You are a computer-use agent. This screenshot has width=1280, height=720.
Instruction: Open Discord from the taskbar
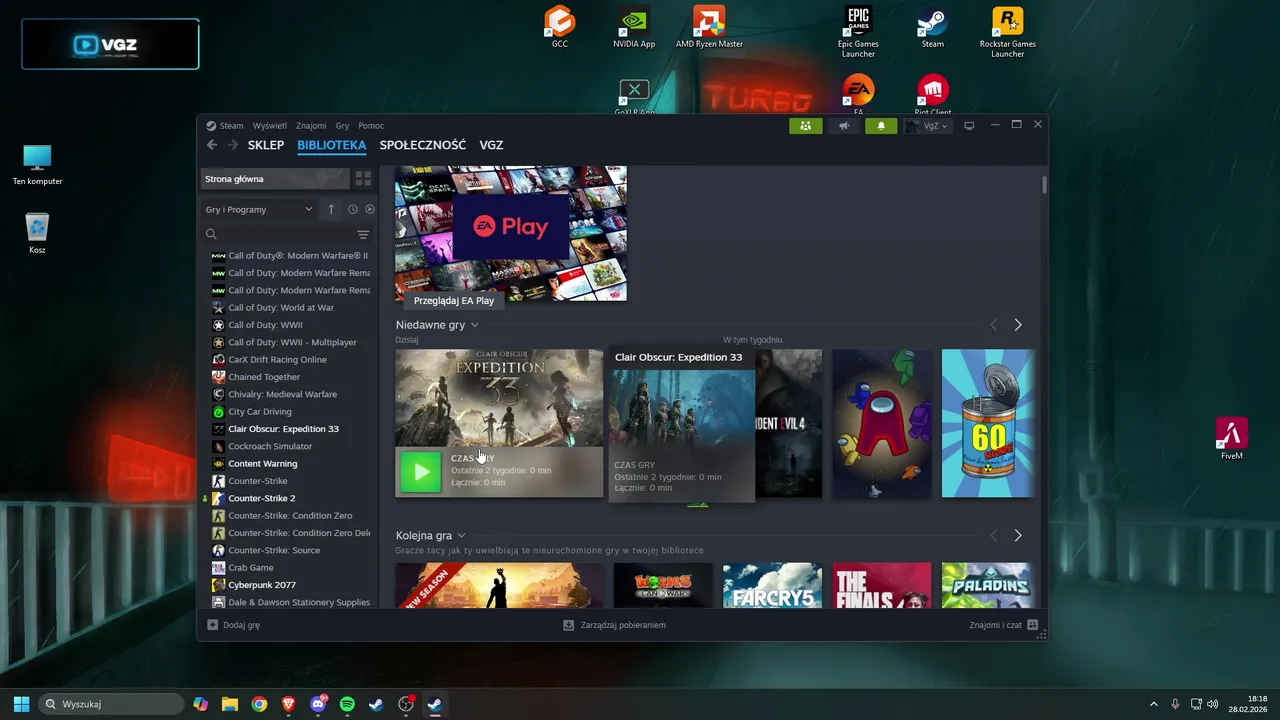coord(318,704)
